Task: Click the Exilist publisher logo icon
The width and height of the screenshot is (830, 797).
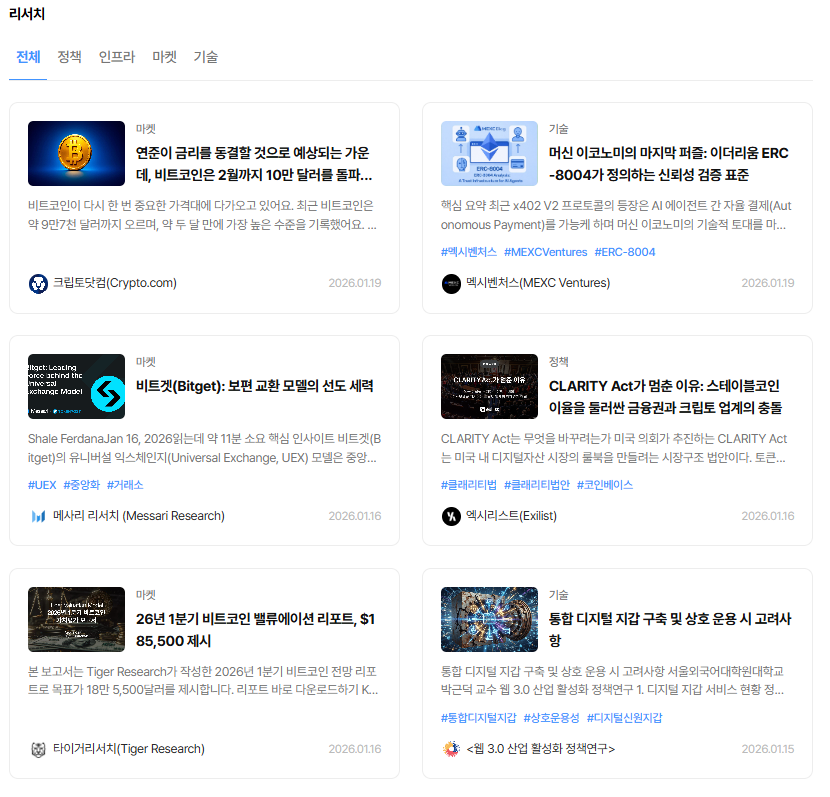Action: (451, 516)
